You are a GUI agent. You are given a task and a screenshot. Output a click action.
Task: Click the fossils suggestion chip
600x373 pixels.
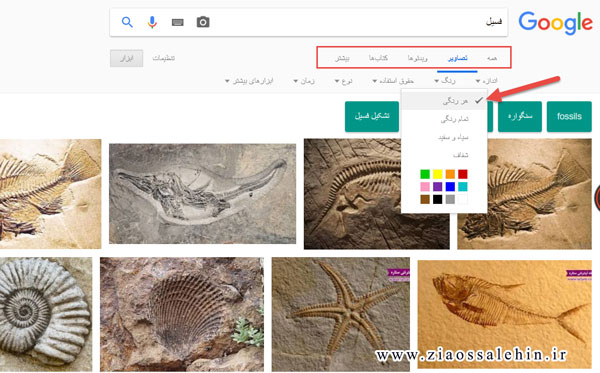click(x=569, y=117)
